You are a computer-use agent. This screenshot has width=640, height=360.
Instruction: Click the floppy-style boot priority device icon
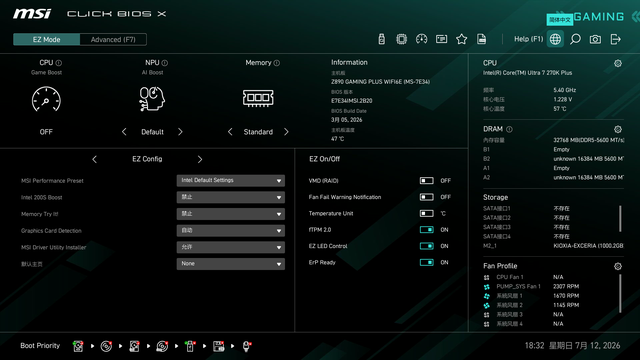[219, 346]
